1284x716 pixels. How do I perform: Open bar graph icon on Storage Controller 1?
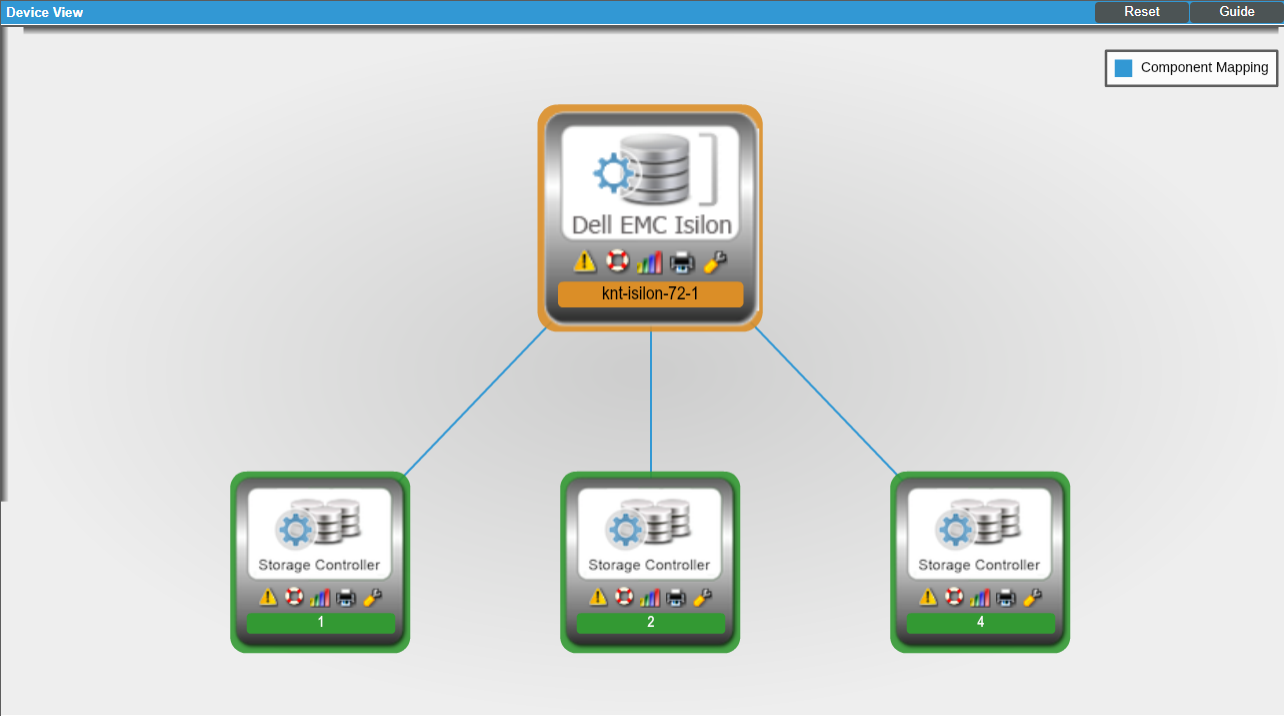coord(320,597)
